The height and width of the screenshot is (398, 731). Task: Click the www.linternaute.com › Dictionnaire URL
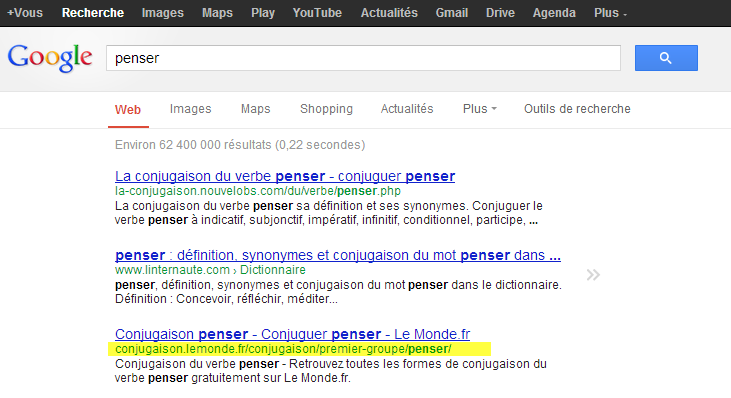coord(210,270)
